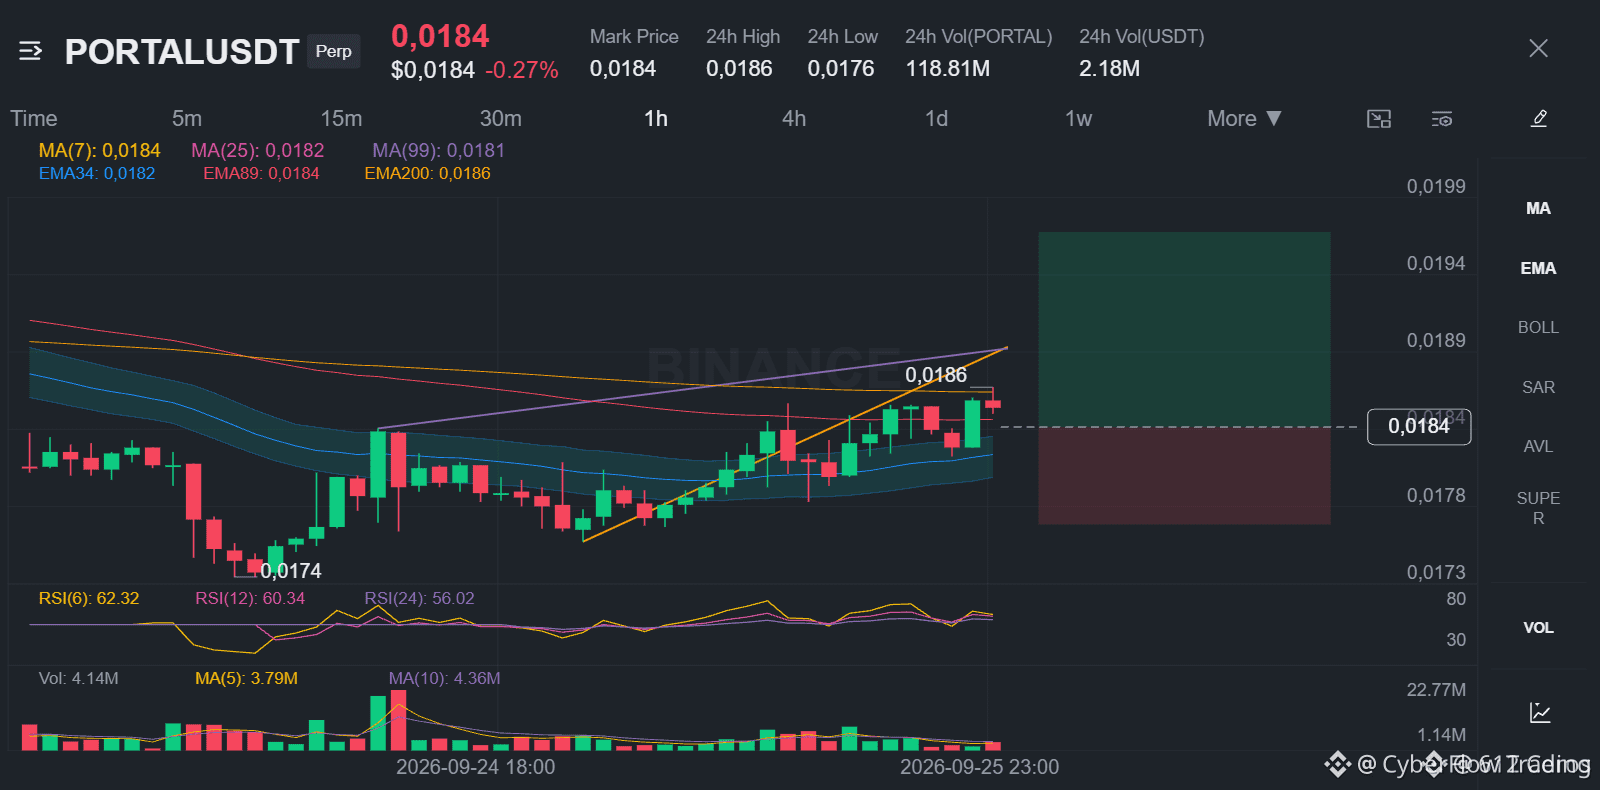Toggle the VOL sub-indicator

(1538, 627)
